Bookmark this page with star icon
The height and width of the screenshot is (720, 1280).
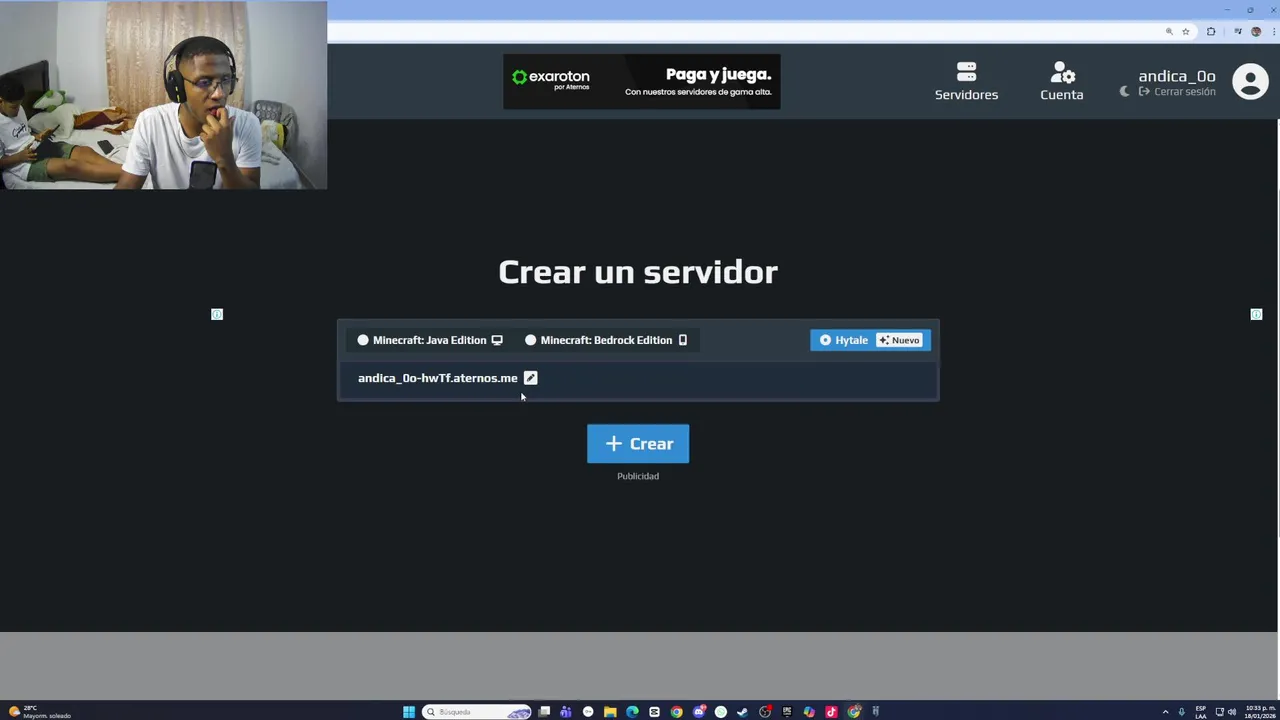coord(1186,31)
